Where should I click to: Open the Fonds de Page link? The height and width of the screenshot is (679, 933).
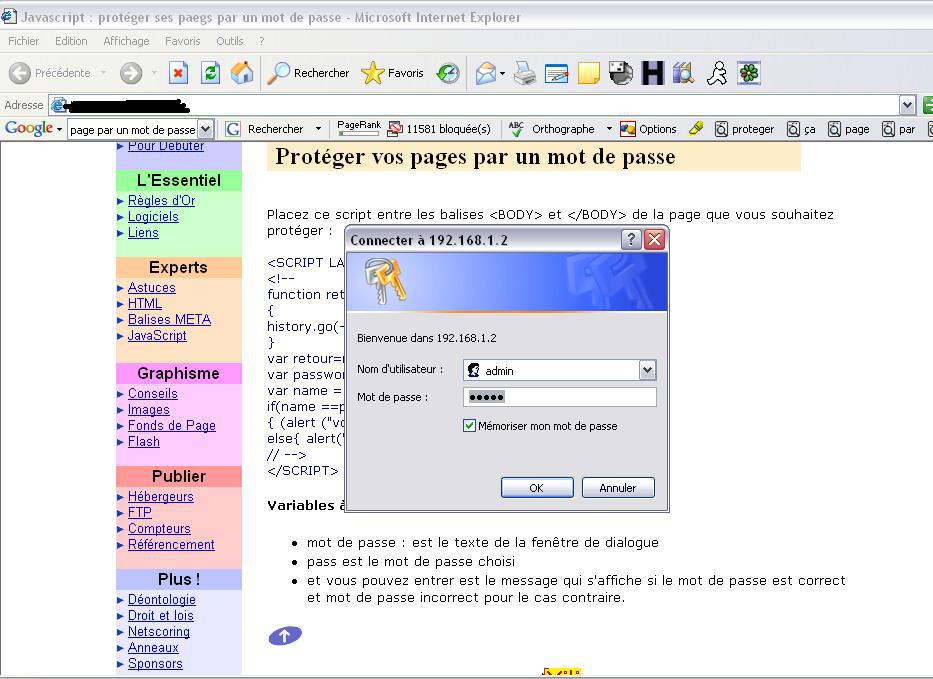click(x=171, y=425)
